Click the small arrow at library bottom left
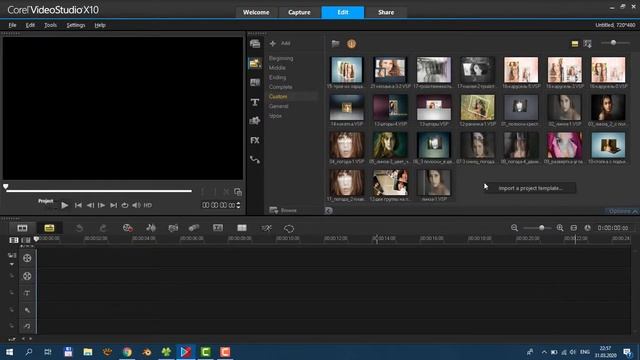This screenshot has height=360, width=640. click(x=329, y=211)
